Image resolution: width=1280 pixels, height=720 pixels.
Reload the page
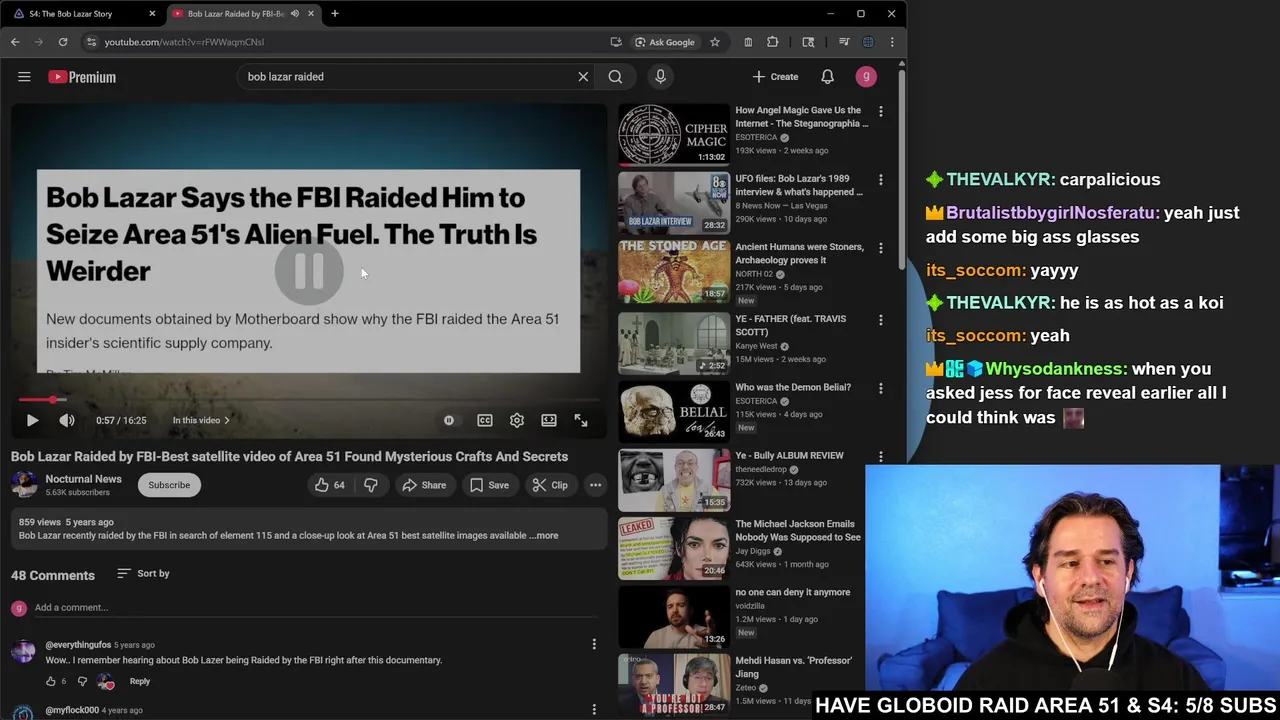pos(63,42)
